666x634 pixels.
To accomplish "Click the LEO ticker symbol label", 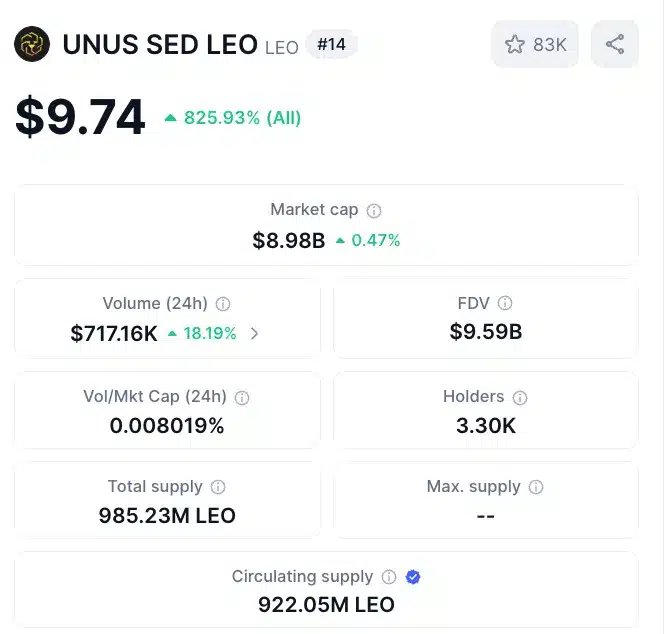I will [x=282, y=47].
